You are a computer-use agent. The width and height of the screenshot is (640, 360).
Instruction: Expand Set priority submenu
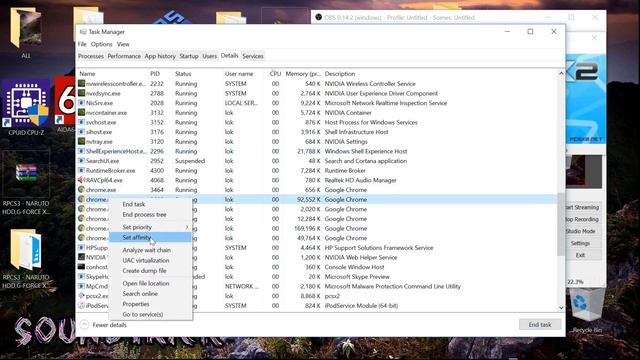point(151,227)
